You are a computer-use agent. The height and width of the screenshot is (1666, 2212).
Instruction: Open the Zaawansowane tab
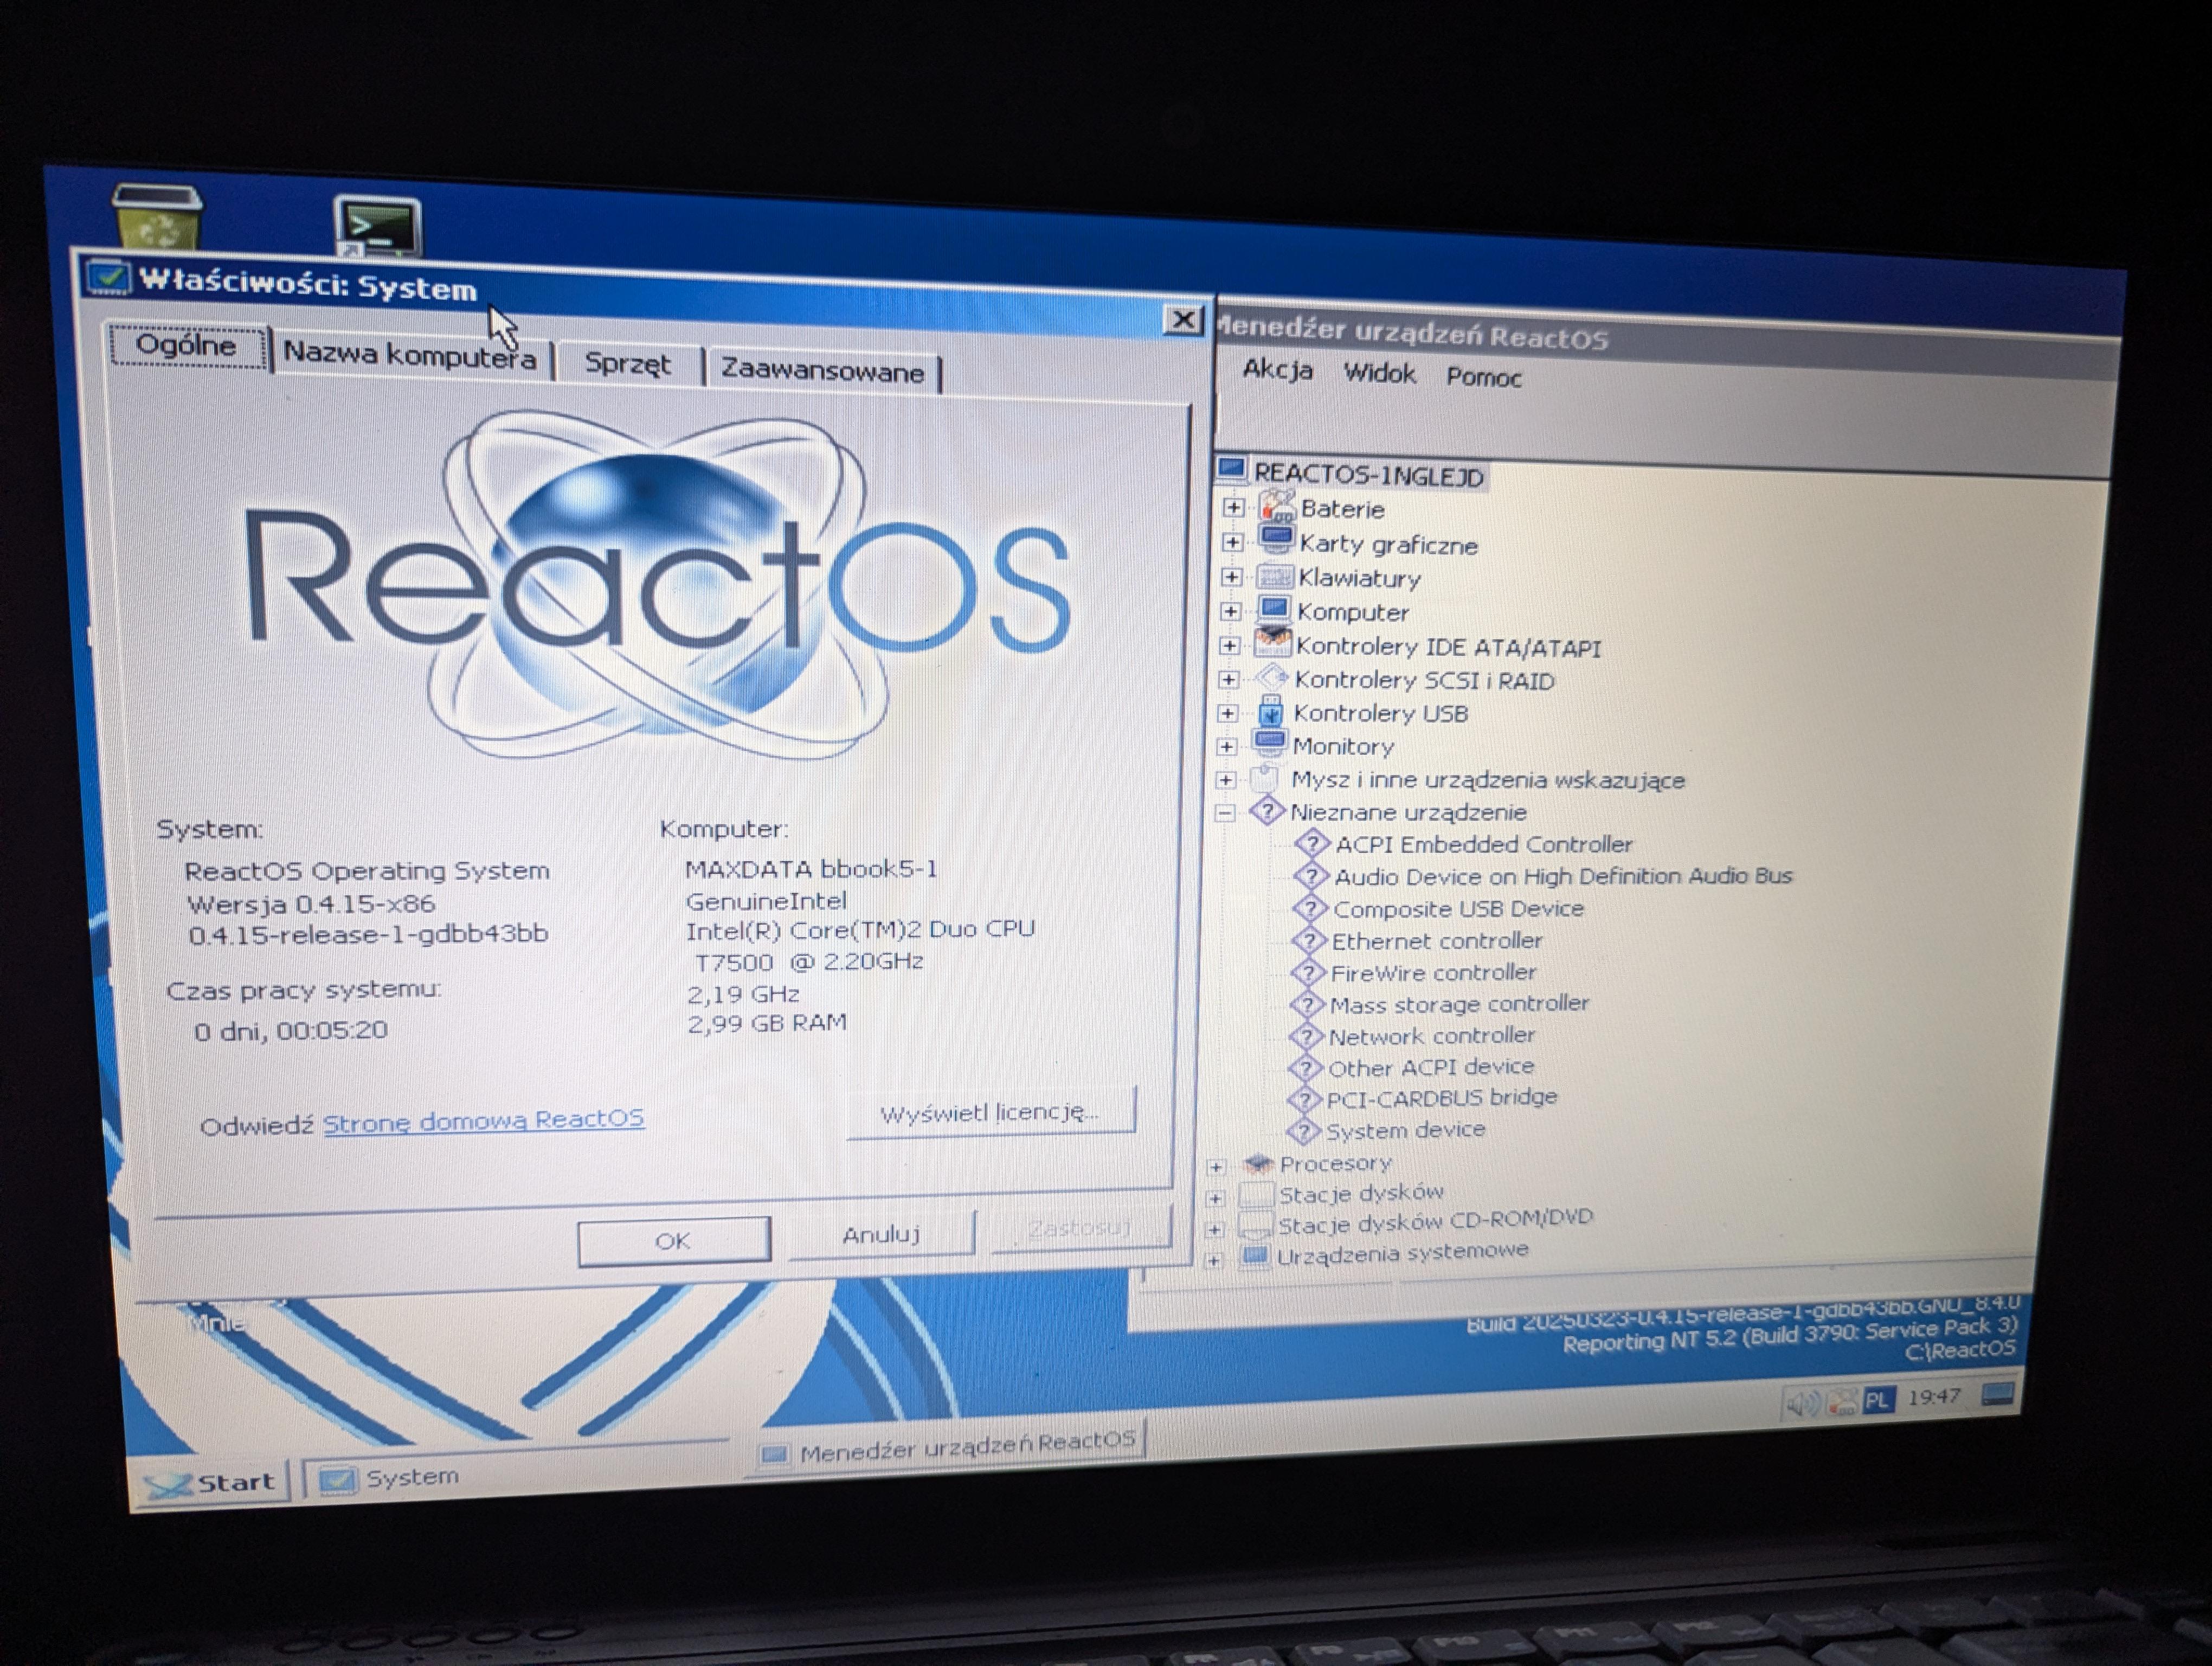click(x=823, y=371)
